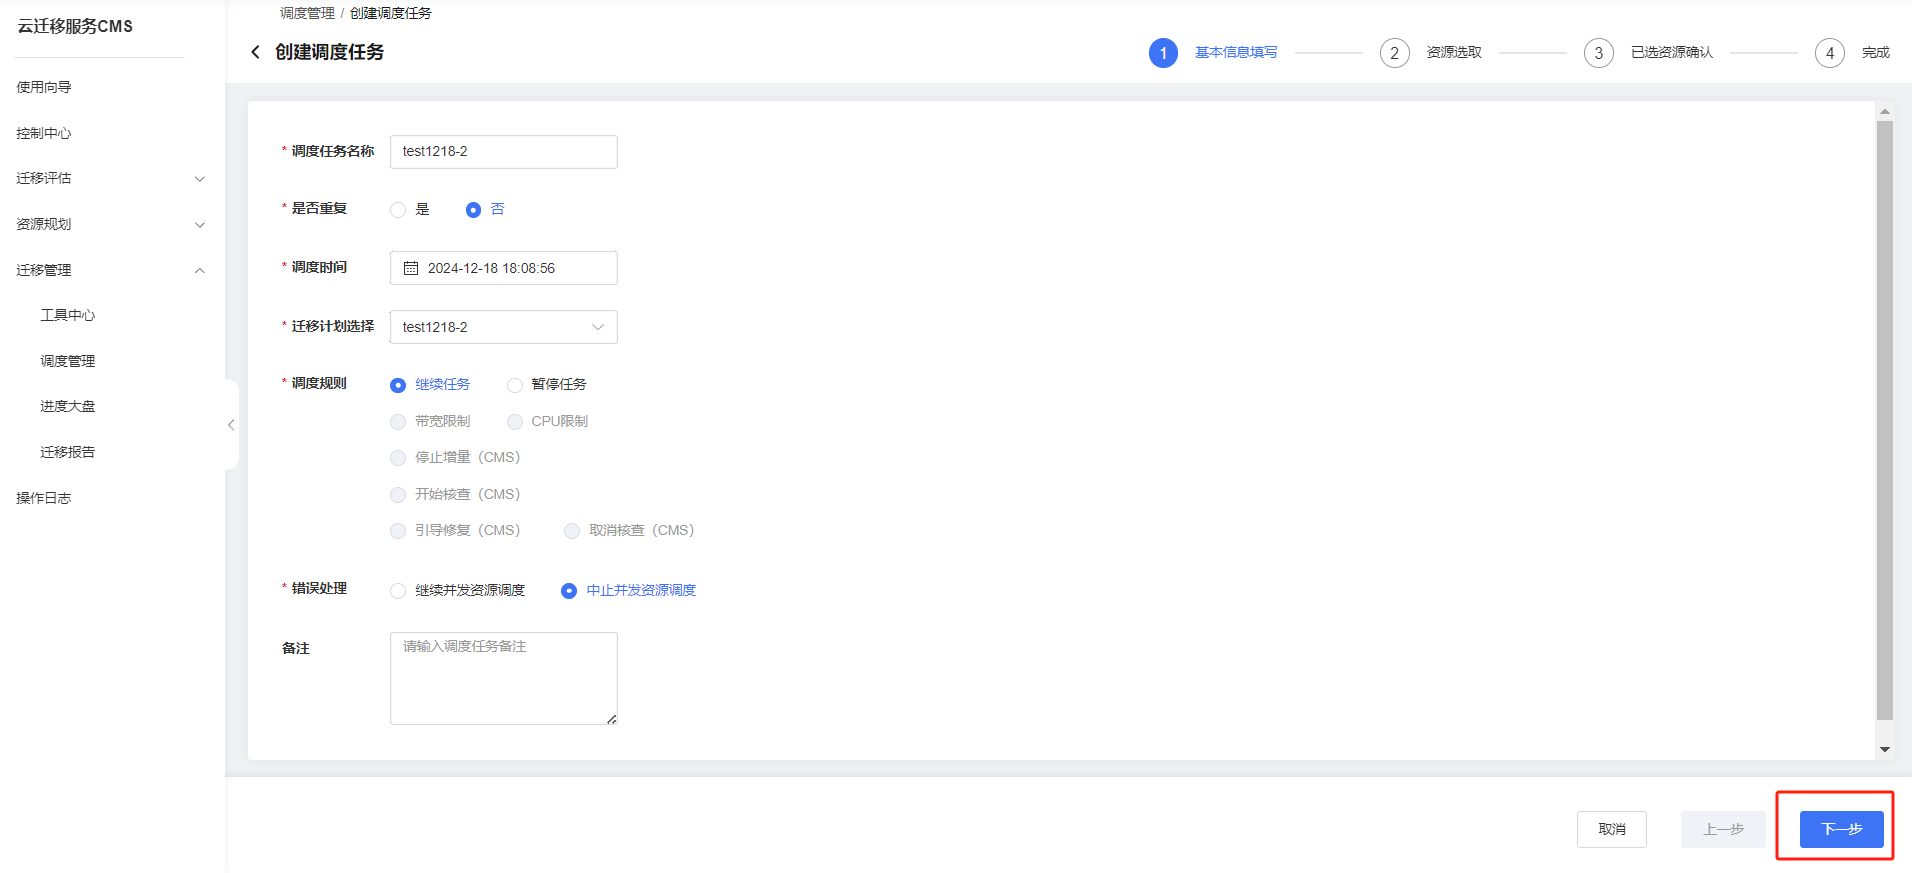Expand the 迁移评估 sidebar chevron
This screenshot has height=873, width=1912.
[199, 179]
